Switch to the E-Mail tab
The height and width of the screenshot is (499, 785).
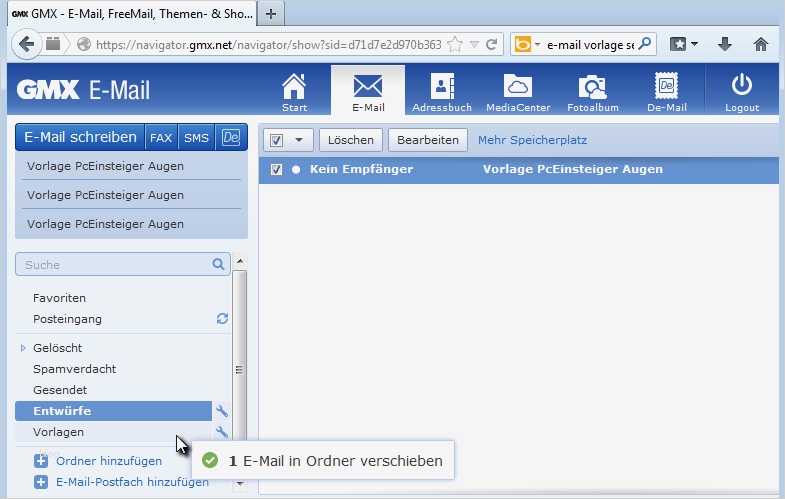point(368,92)
